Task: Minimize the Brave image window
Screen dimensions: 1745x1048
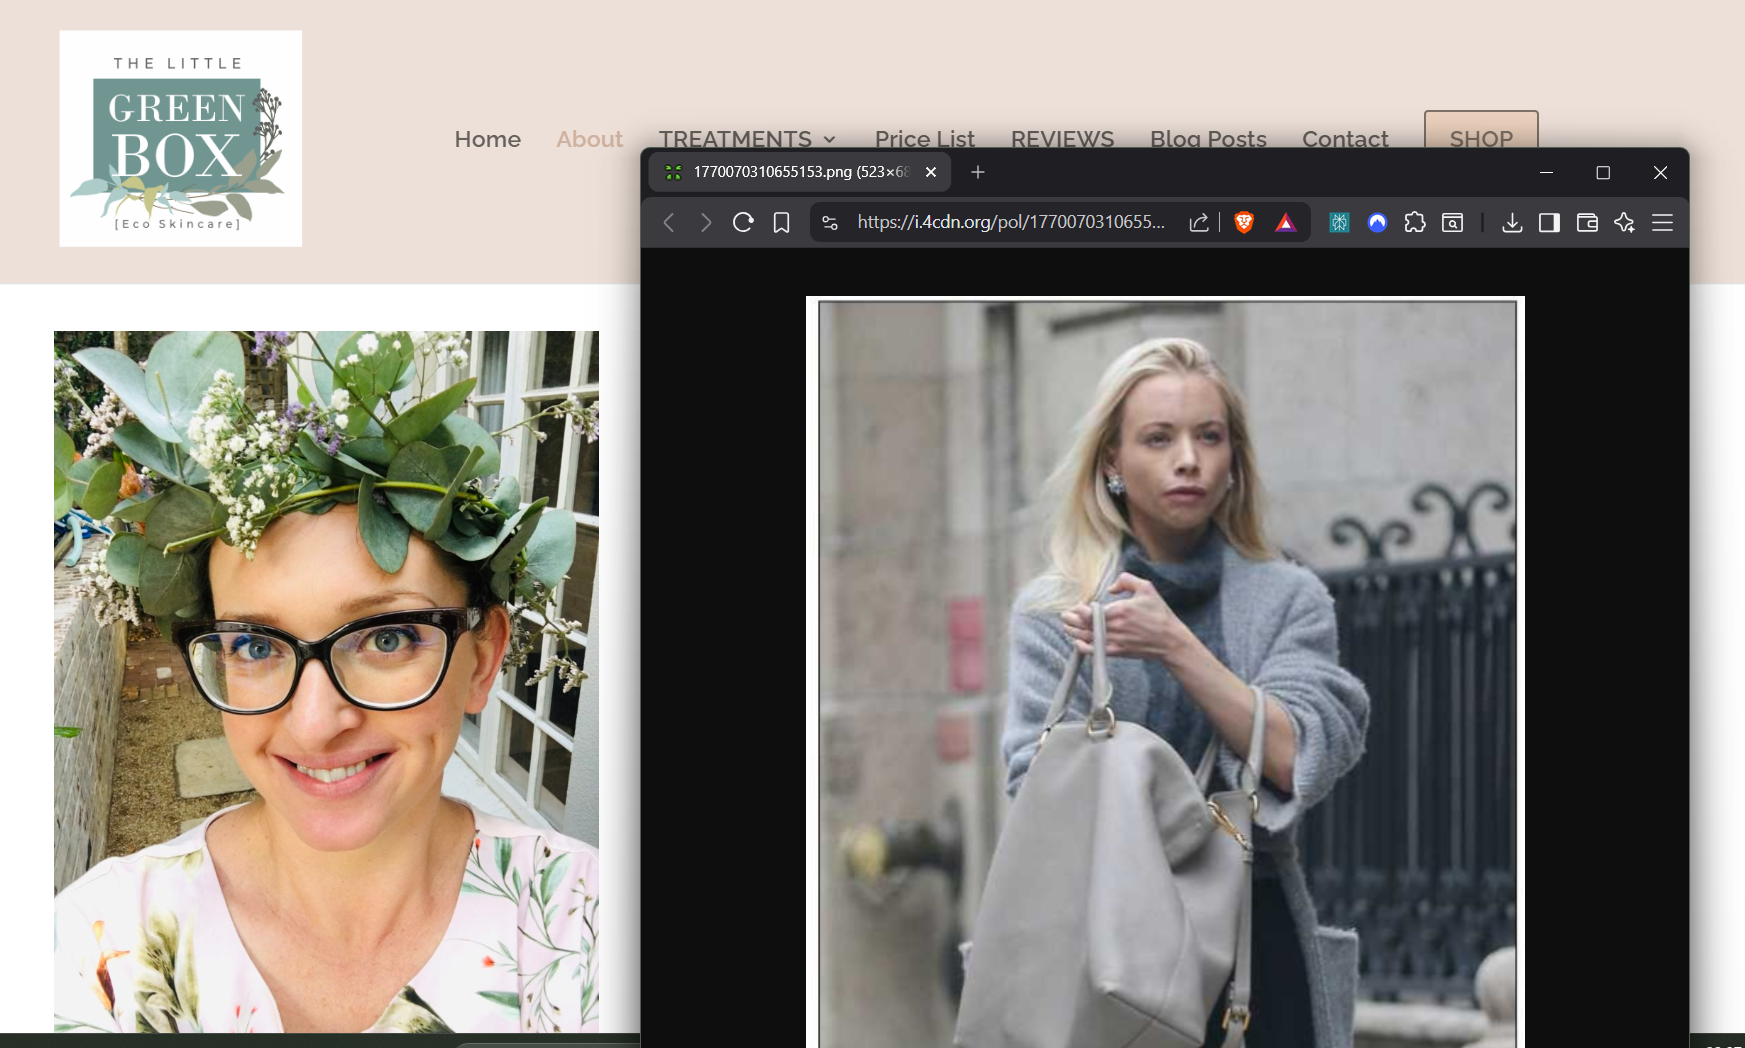Action: click(1546, 172)
